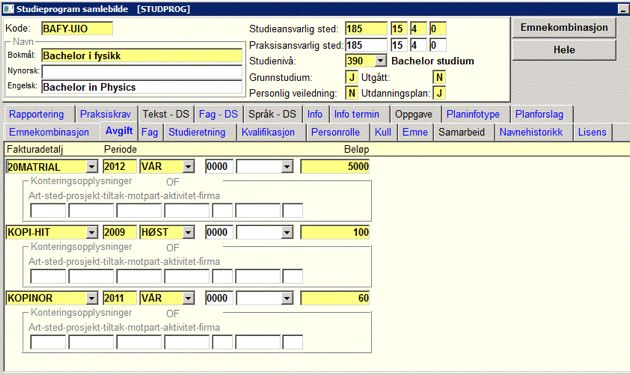The image size is (630, 375).
Task: Open the Fag tab
Action: tap(149, 132)
